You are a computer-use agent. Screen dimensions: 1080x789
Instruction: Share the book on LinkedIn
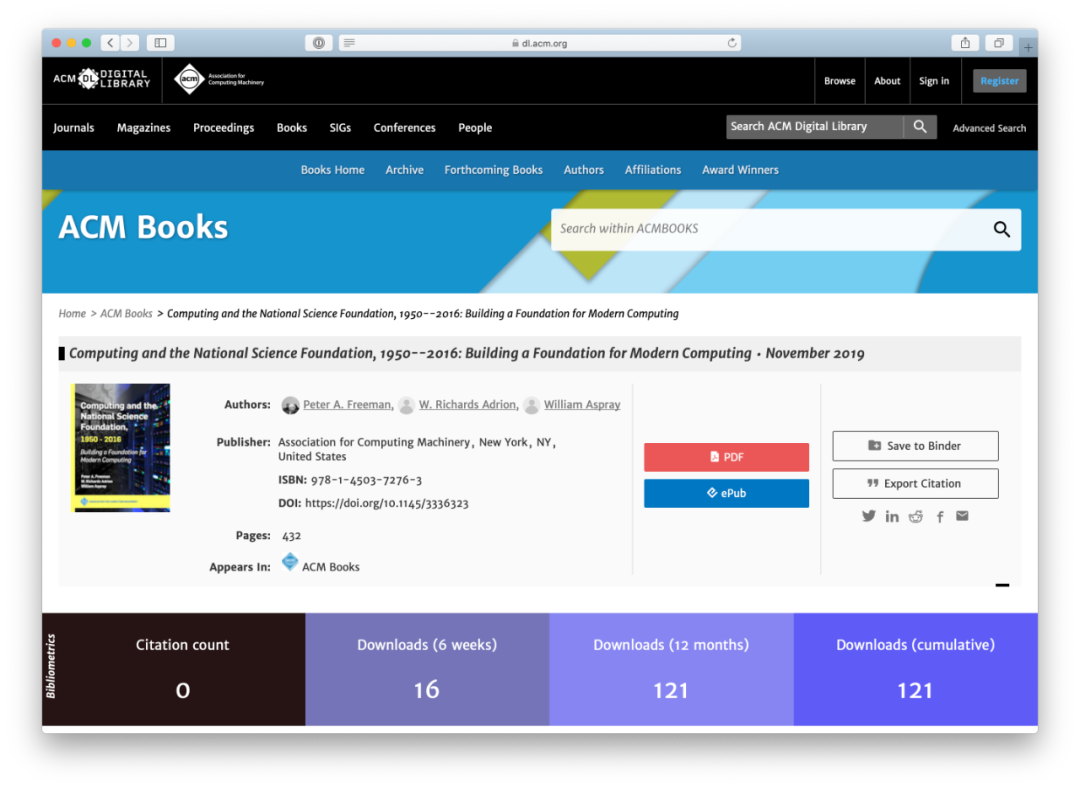click(x=892, y=516)
